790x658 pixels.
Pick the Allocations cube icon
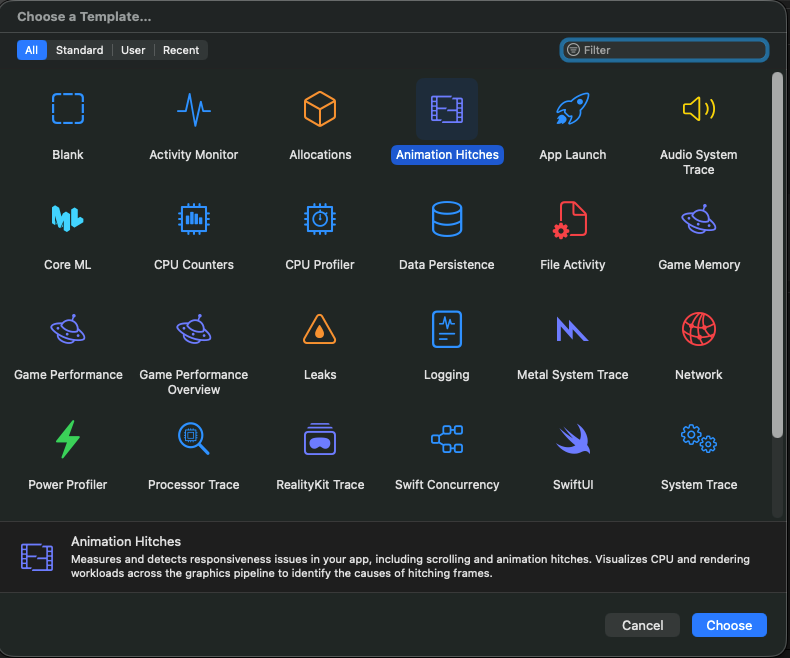tap(320, 108)
